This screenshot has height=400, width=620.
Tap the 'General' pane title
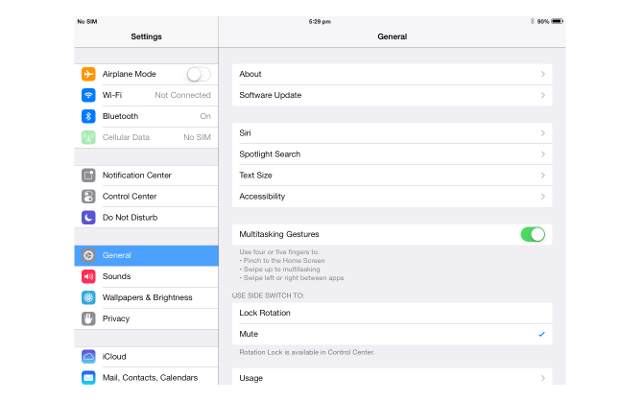coord(392,36)
